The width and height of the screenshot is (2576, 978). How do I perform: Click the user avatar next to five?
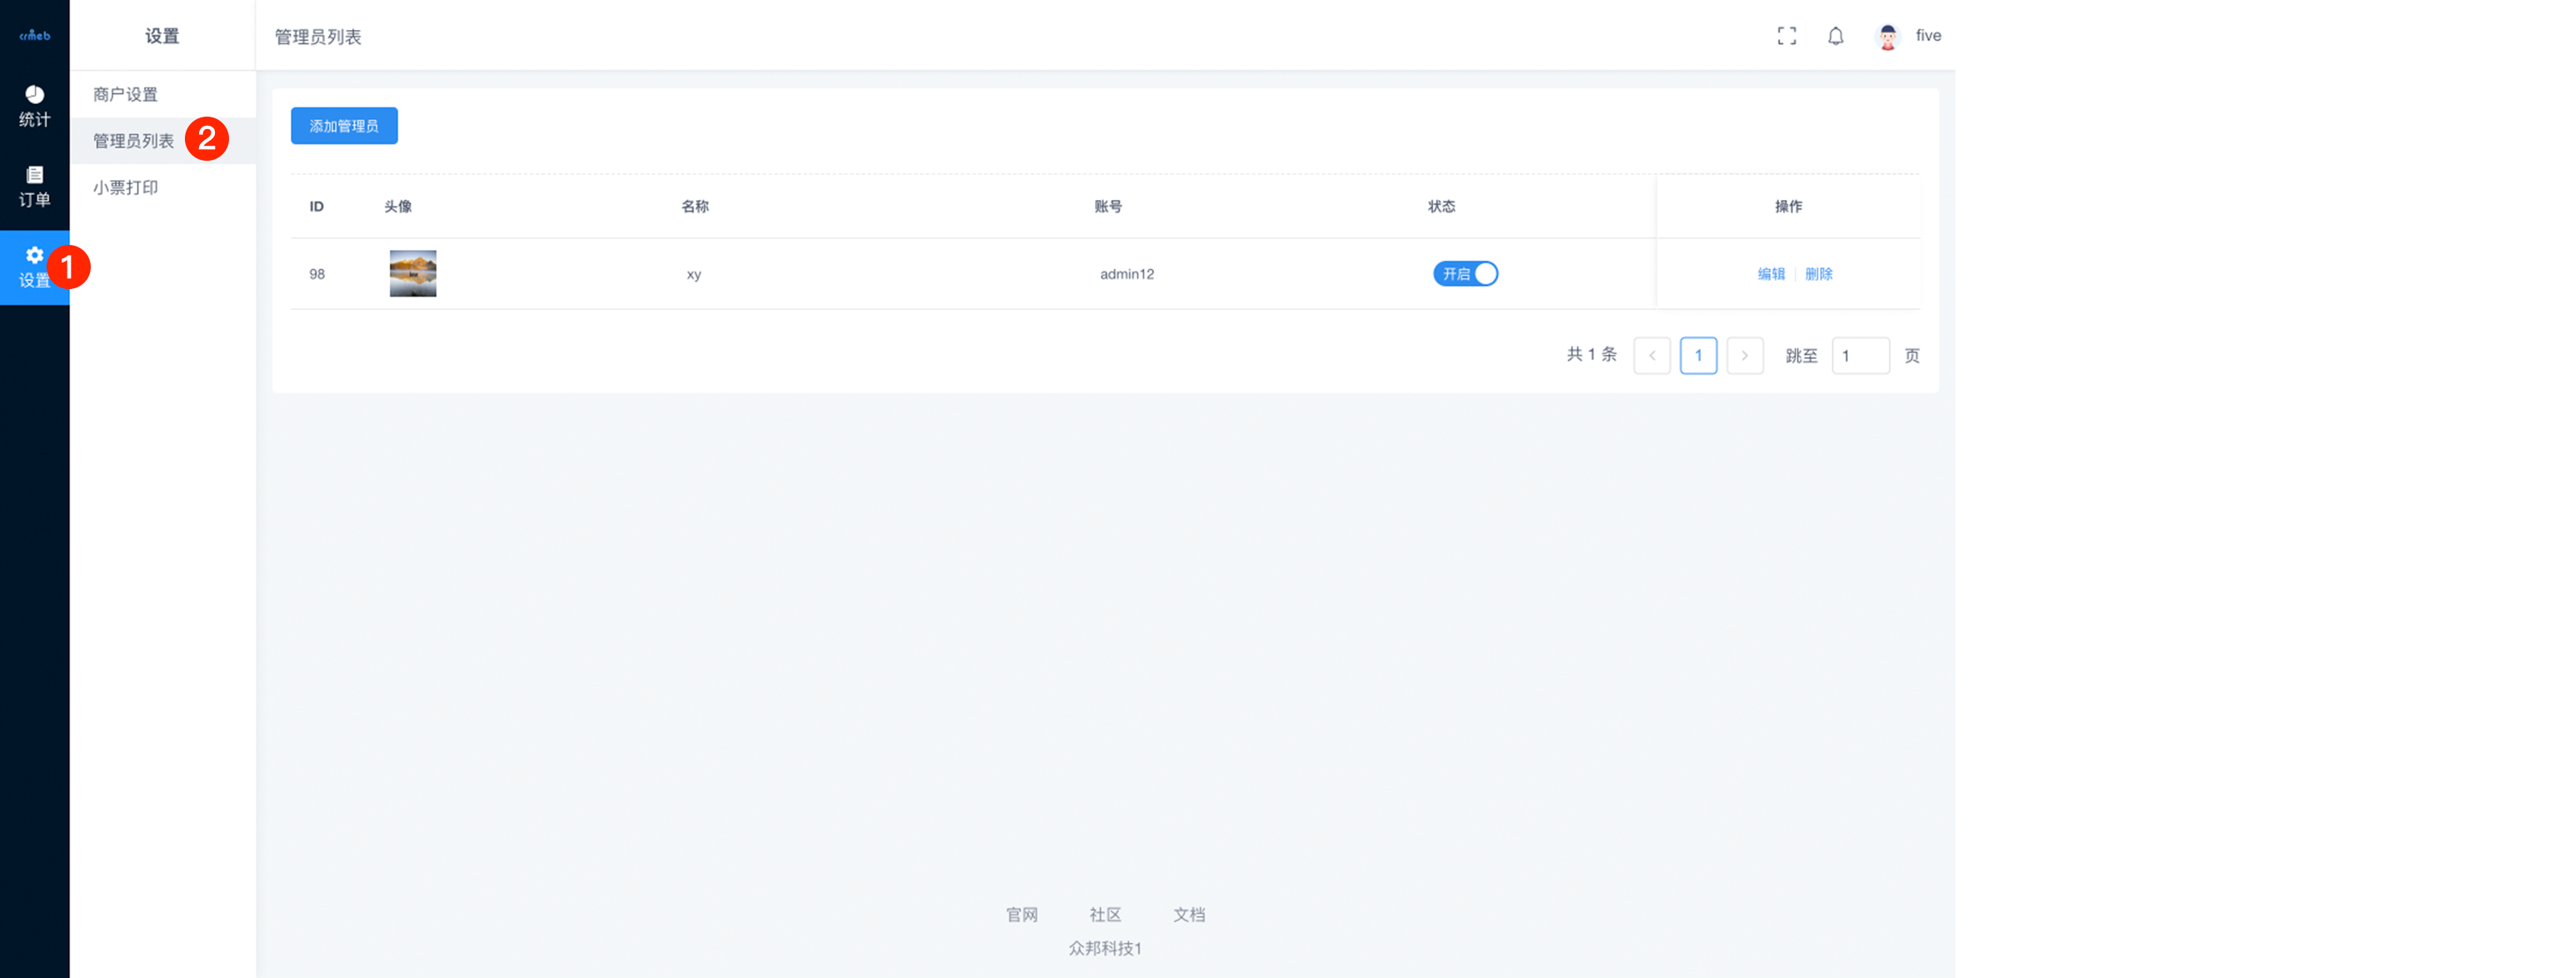point(1888,36)
